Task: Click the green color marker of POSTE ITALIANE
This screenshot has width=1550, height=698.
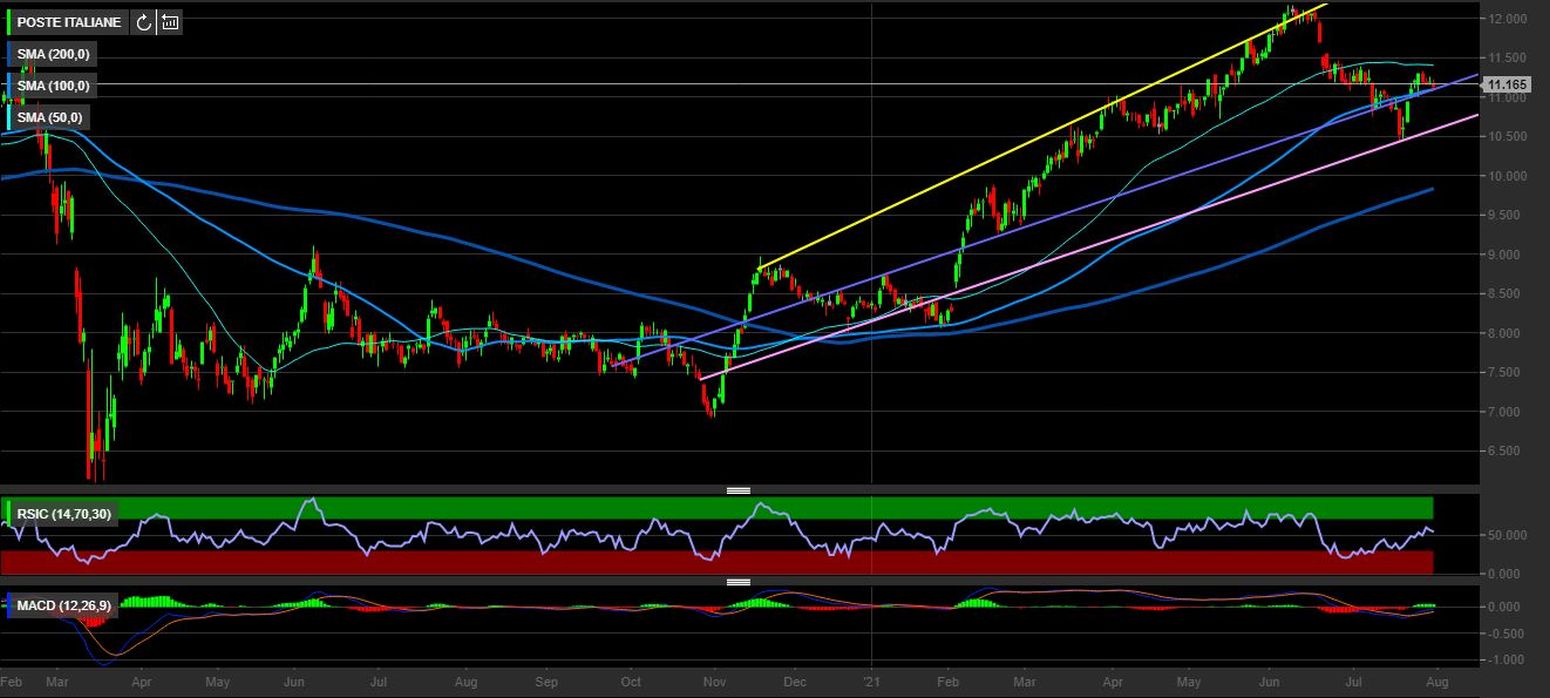Action: pyautogui.click(x=8, y=22)
